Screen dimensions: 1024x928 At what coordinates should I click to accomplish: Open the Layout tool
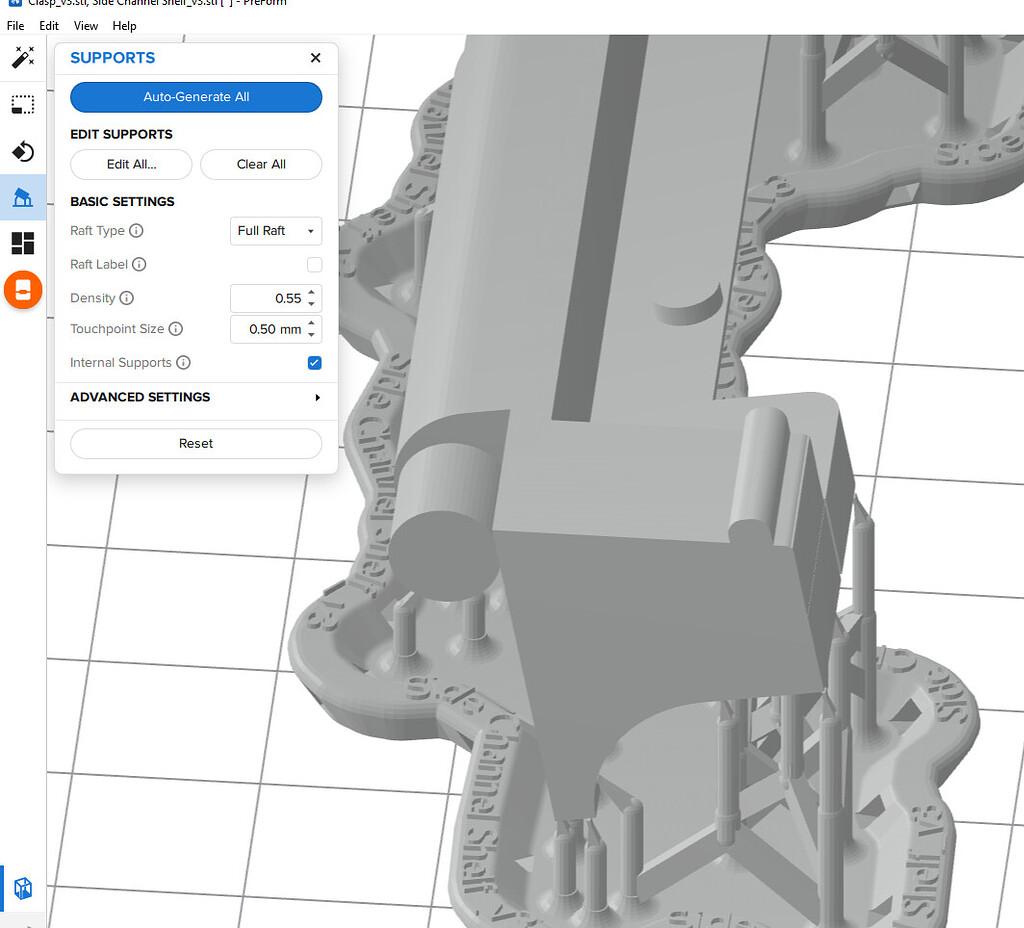coord(23,243)
